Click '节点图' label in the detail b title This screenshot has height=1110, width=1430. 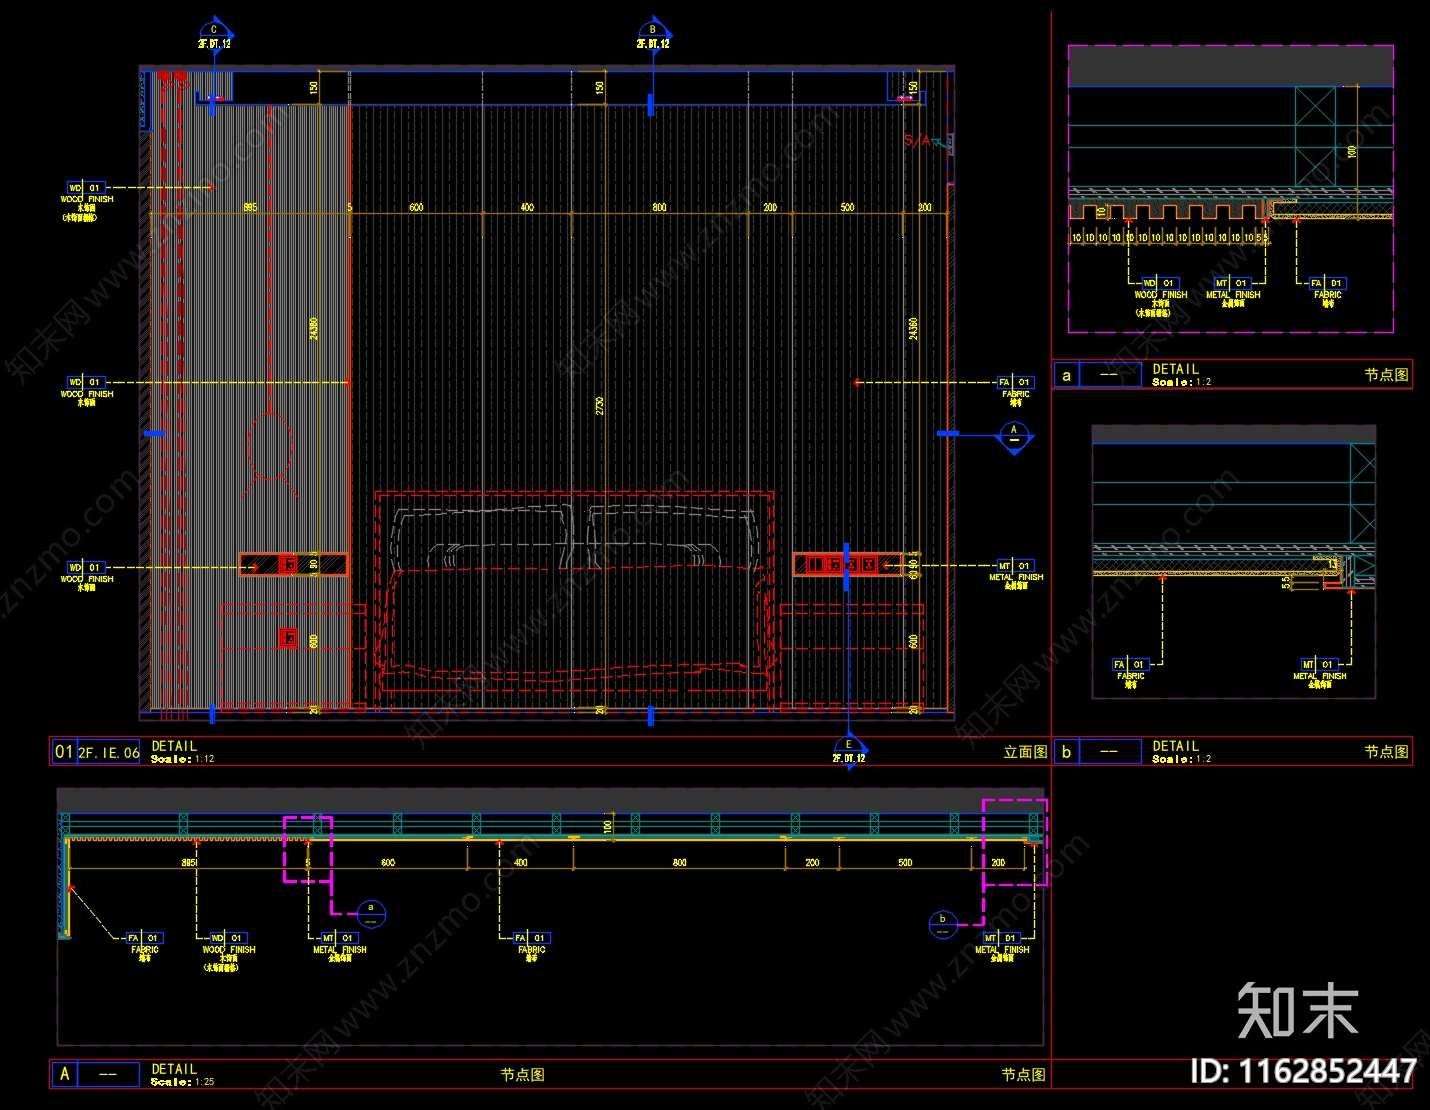[1386, 751]
